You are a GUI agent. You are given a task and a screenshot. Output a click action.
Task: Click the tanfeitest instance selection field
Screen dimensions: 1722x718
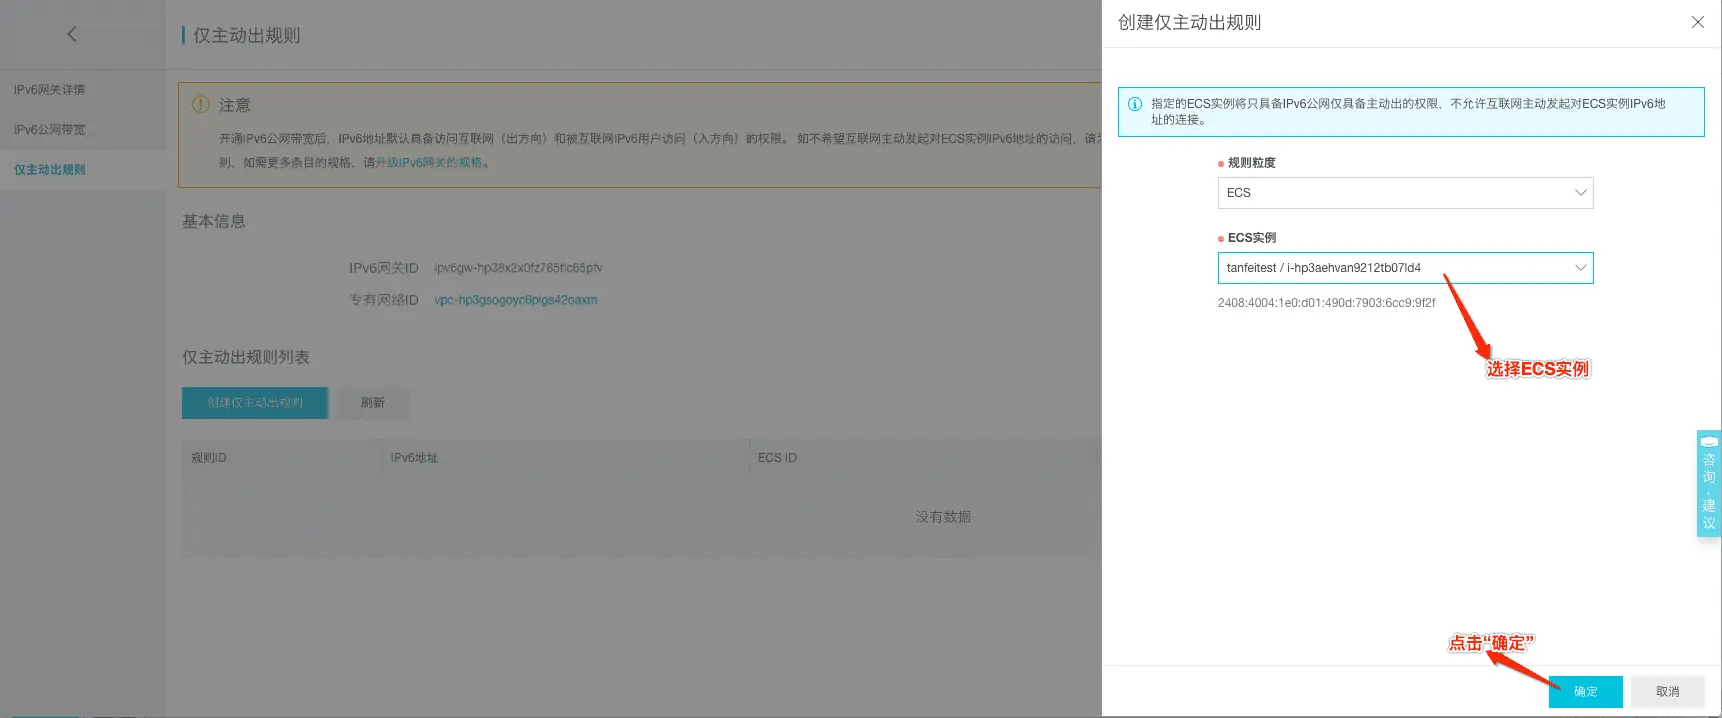coord(1405,268)
